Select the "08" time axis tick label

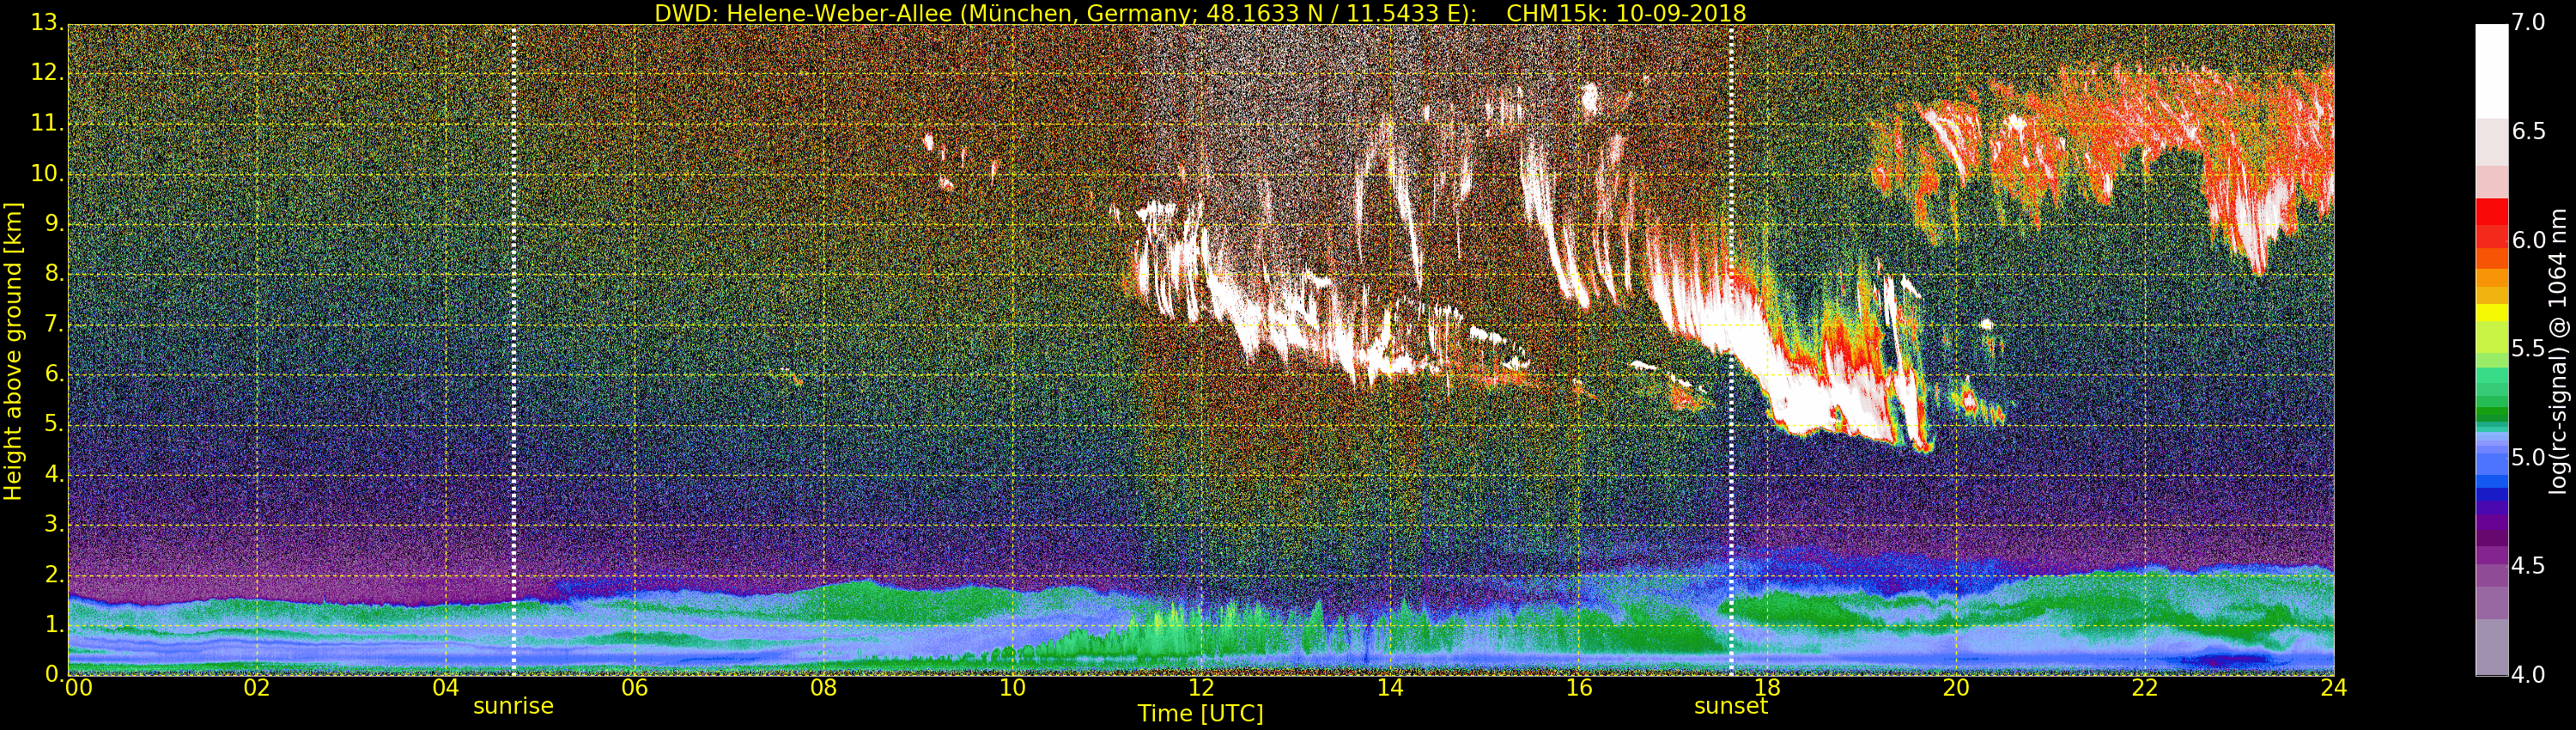pyautogui.click(x=823, y=688)
